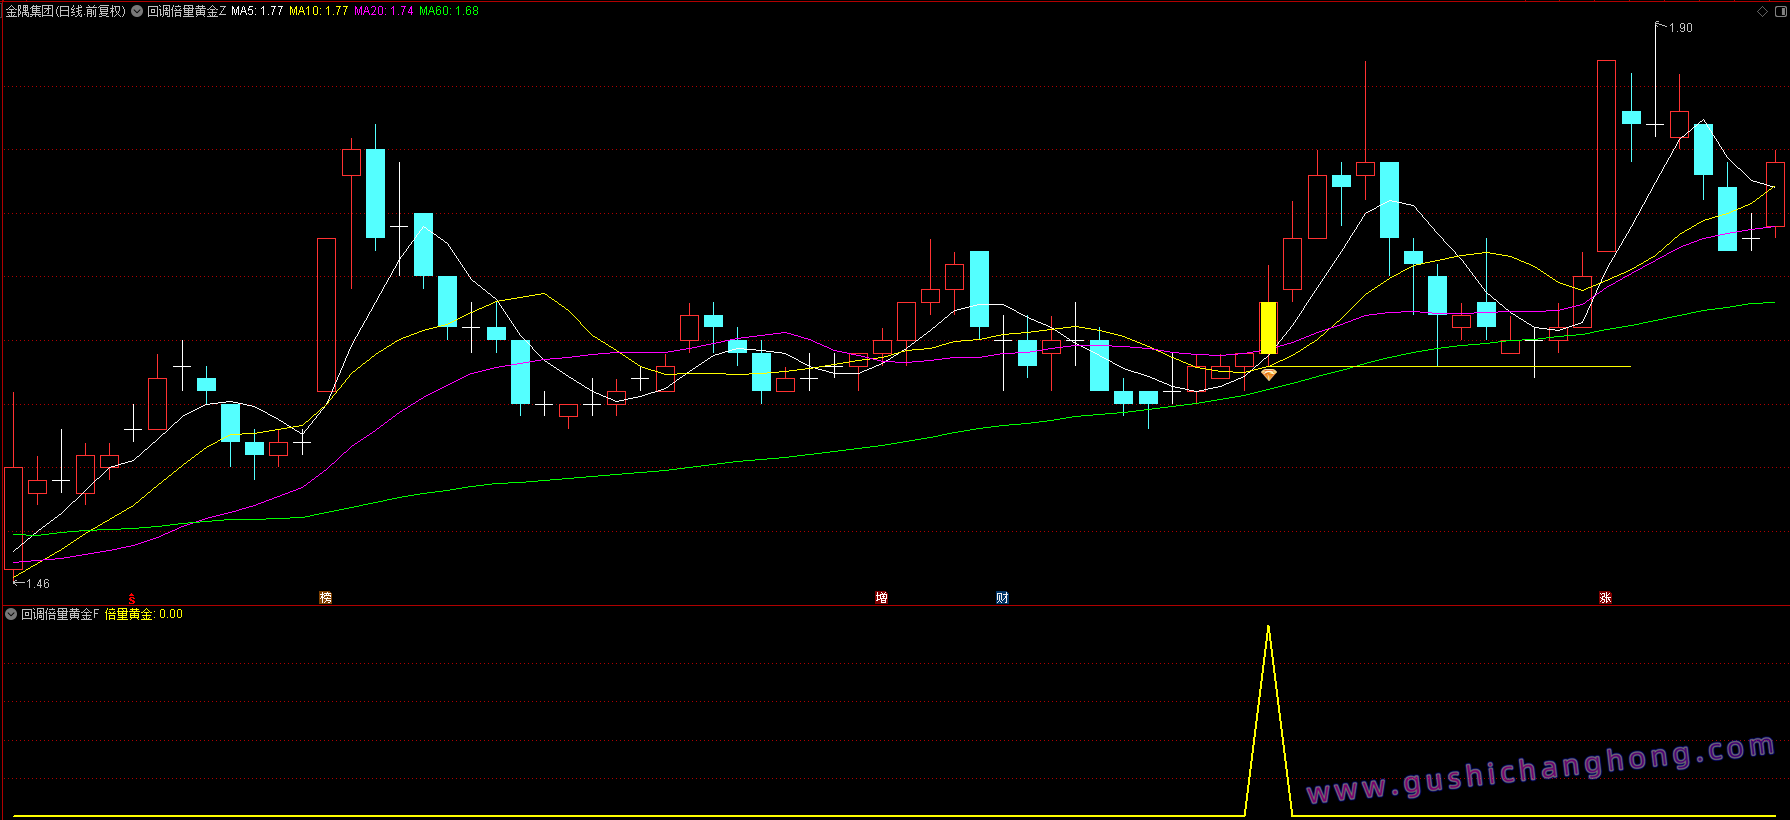Click the 榜 event marker icon
Image resolution: width=1790 pixels, height=820 pixels.
click(x=325, y=597)
